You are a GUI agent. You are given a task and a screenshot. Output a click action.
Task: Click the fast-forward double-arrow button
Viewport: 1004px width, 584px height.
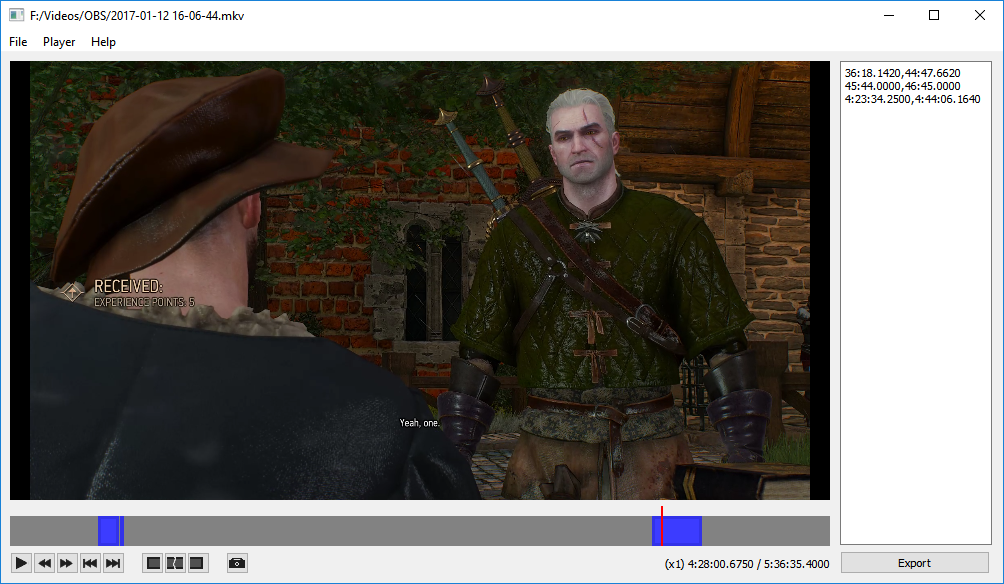(67, 564)
